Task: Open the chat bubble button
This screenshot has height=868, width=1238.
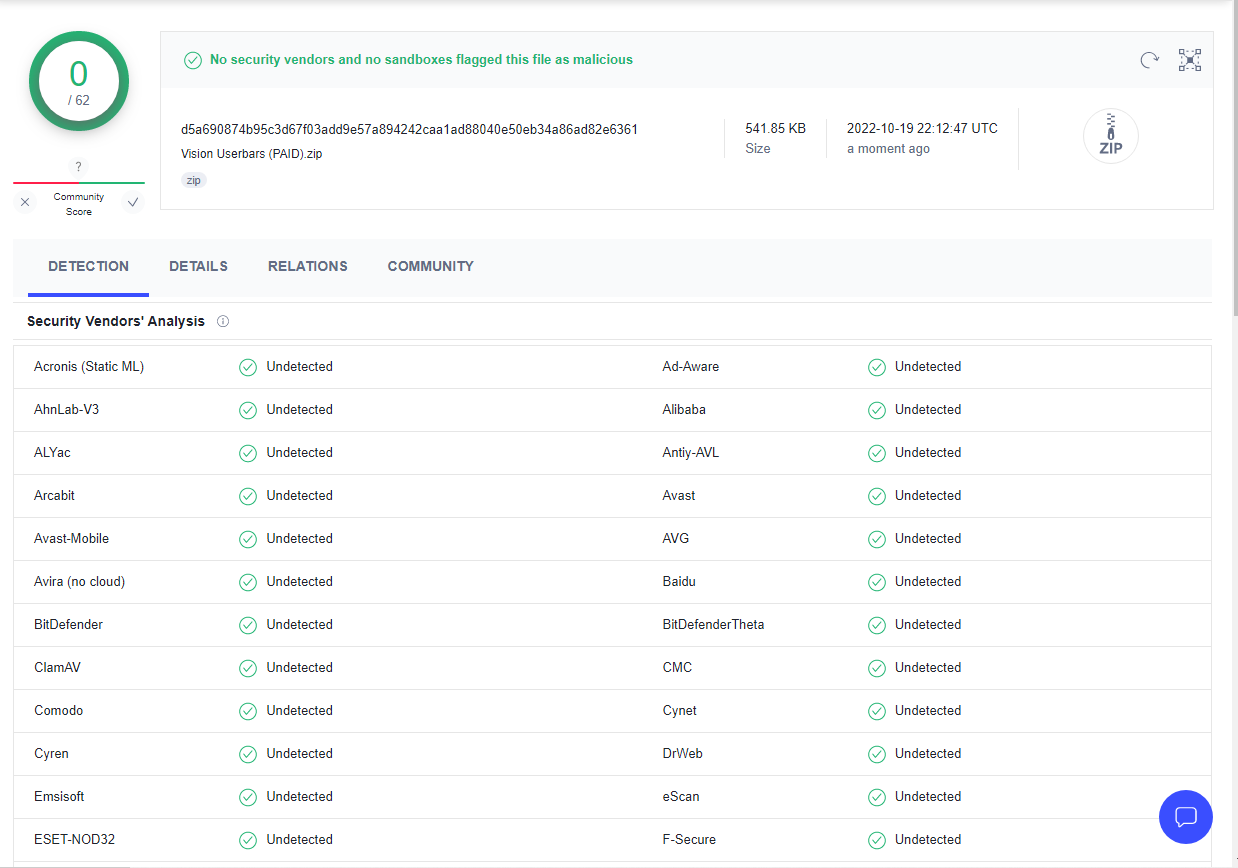Action: click(1185, 817)
